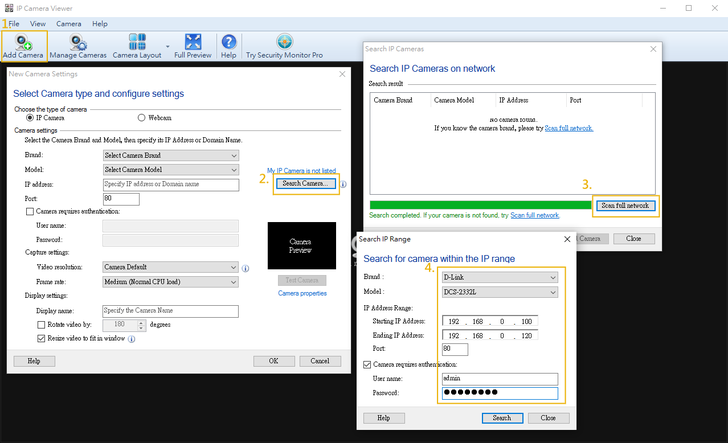
Task: Expand the Select Camera Brand dropdown
Action: point(171,156)
